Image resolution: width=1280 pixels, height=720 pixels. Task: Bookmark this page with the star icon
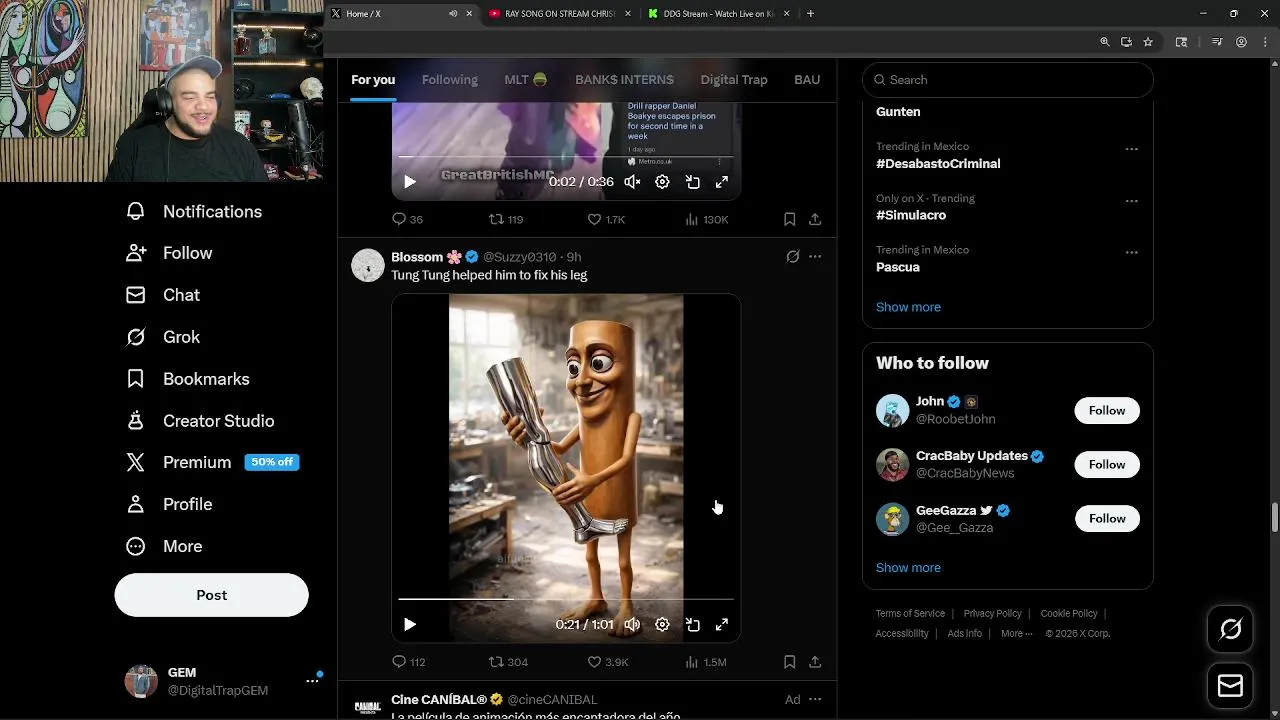point(1148,42)
